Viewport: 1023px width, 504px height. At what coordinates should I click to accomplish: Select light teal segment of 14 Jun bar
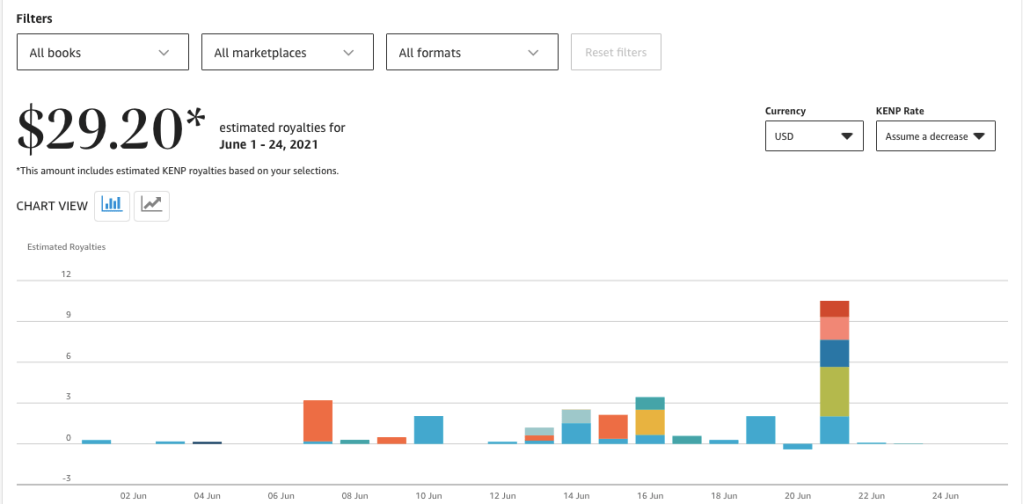pos(576,416)
